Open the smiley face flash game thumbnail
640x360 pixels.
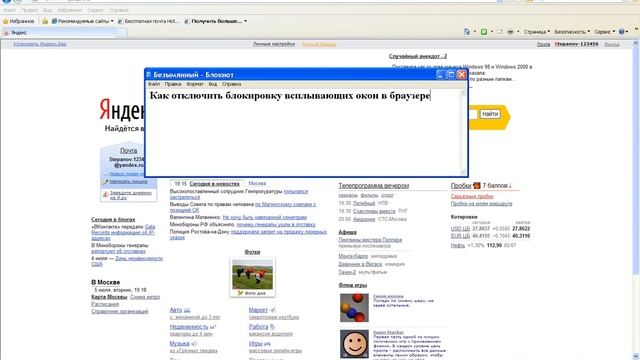click(354, 344)
